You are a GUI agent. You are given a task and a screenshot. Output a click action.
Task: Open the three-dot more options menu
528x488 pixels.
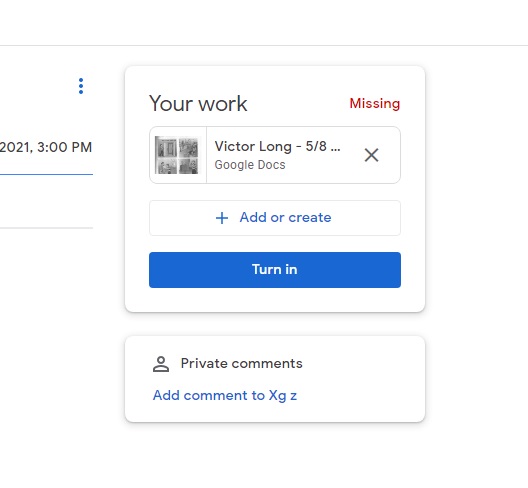81,86
